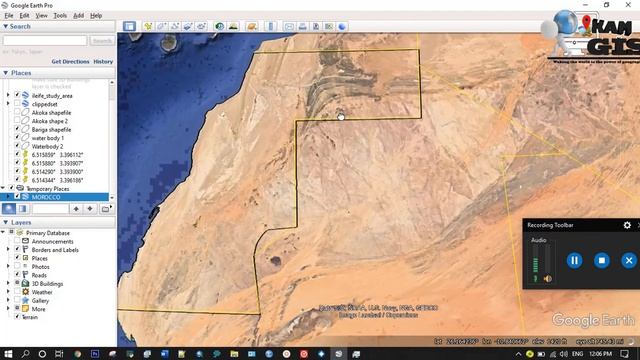This screenshot has height=360, width=640.
Task: Select the Add Path tool
Action: (x=175, y=27)
